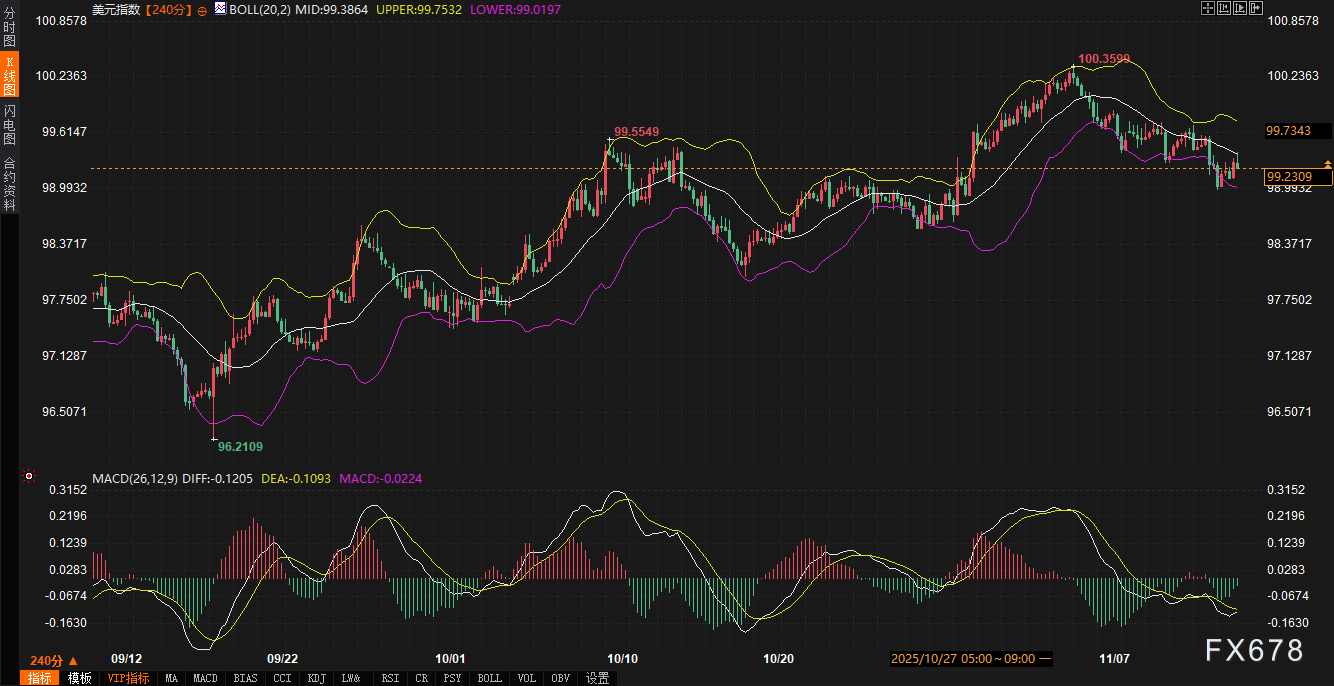
Task: Open the 闪电图 side tab
Action: [9, 124]
